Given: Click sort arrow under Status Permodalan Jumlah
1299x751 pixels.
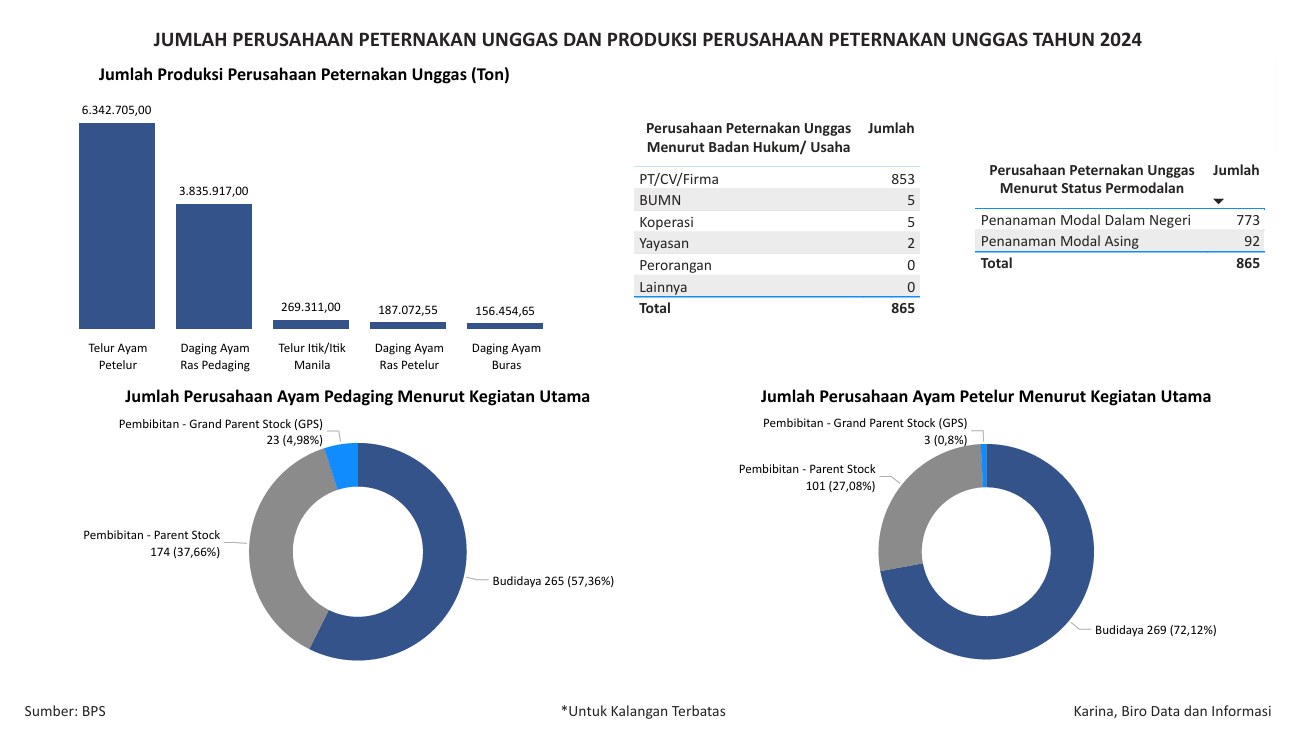Looking at the screenshot, I should click(x=1218, y=201).
